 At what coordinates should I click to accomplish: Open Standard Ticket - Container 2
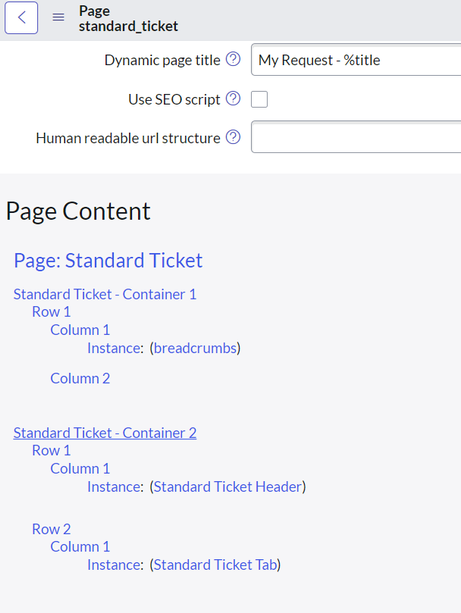105,433
